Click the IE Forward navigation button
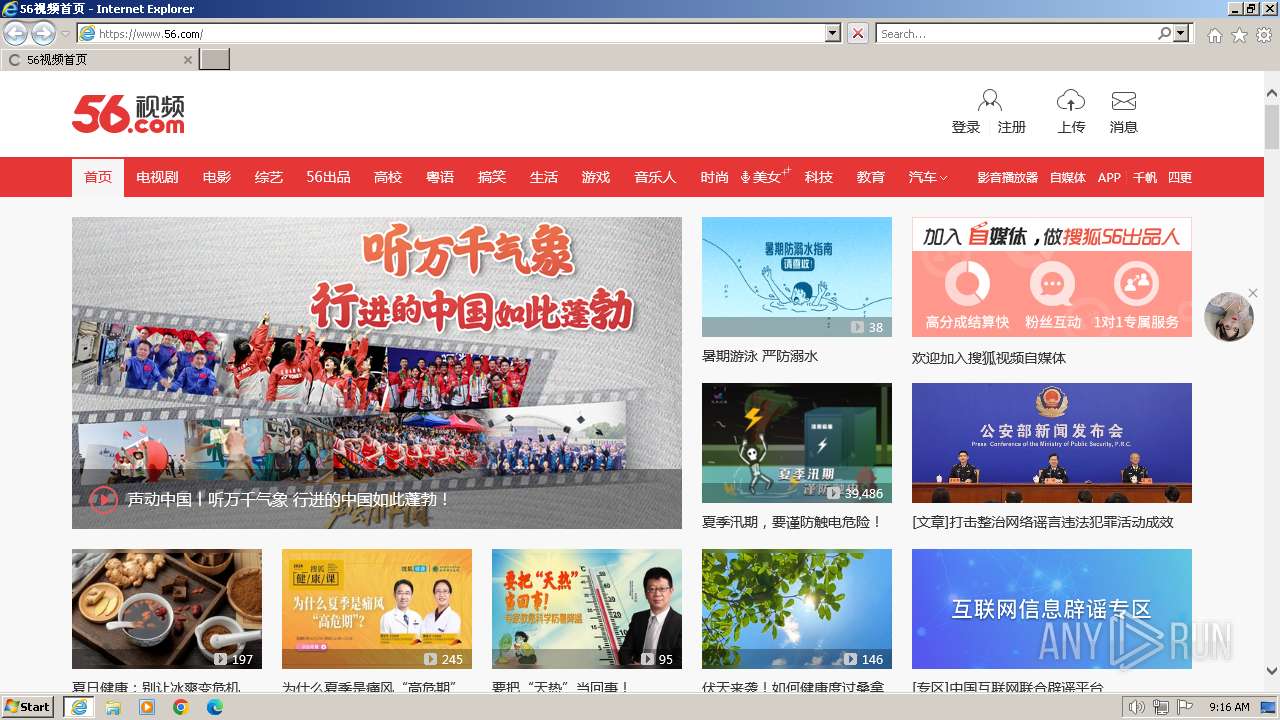1280x720 pixels. [x=43, y=33]
